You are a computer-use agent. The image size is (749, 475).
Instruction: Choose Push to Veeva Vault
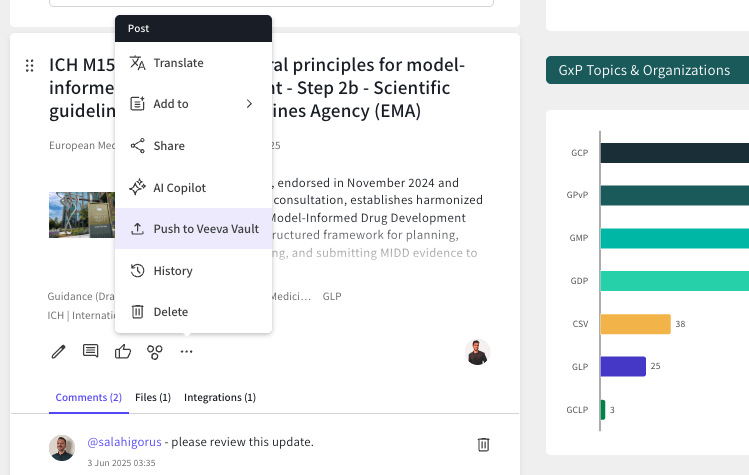[x=205, y=229]
